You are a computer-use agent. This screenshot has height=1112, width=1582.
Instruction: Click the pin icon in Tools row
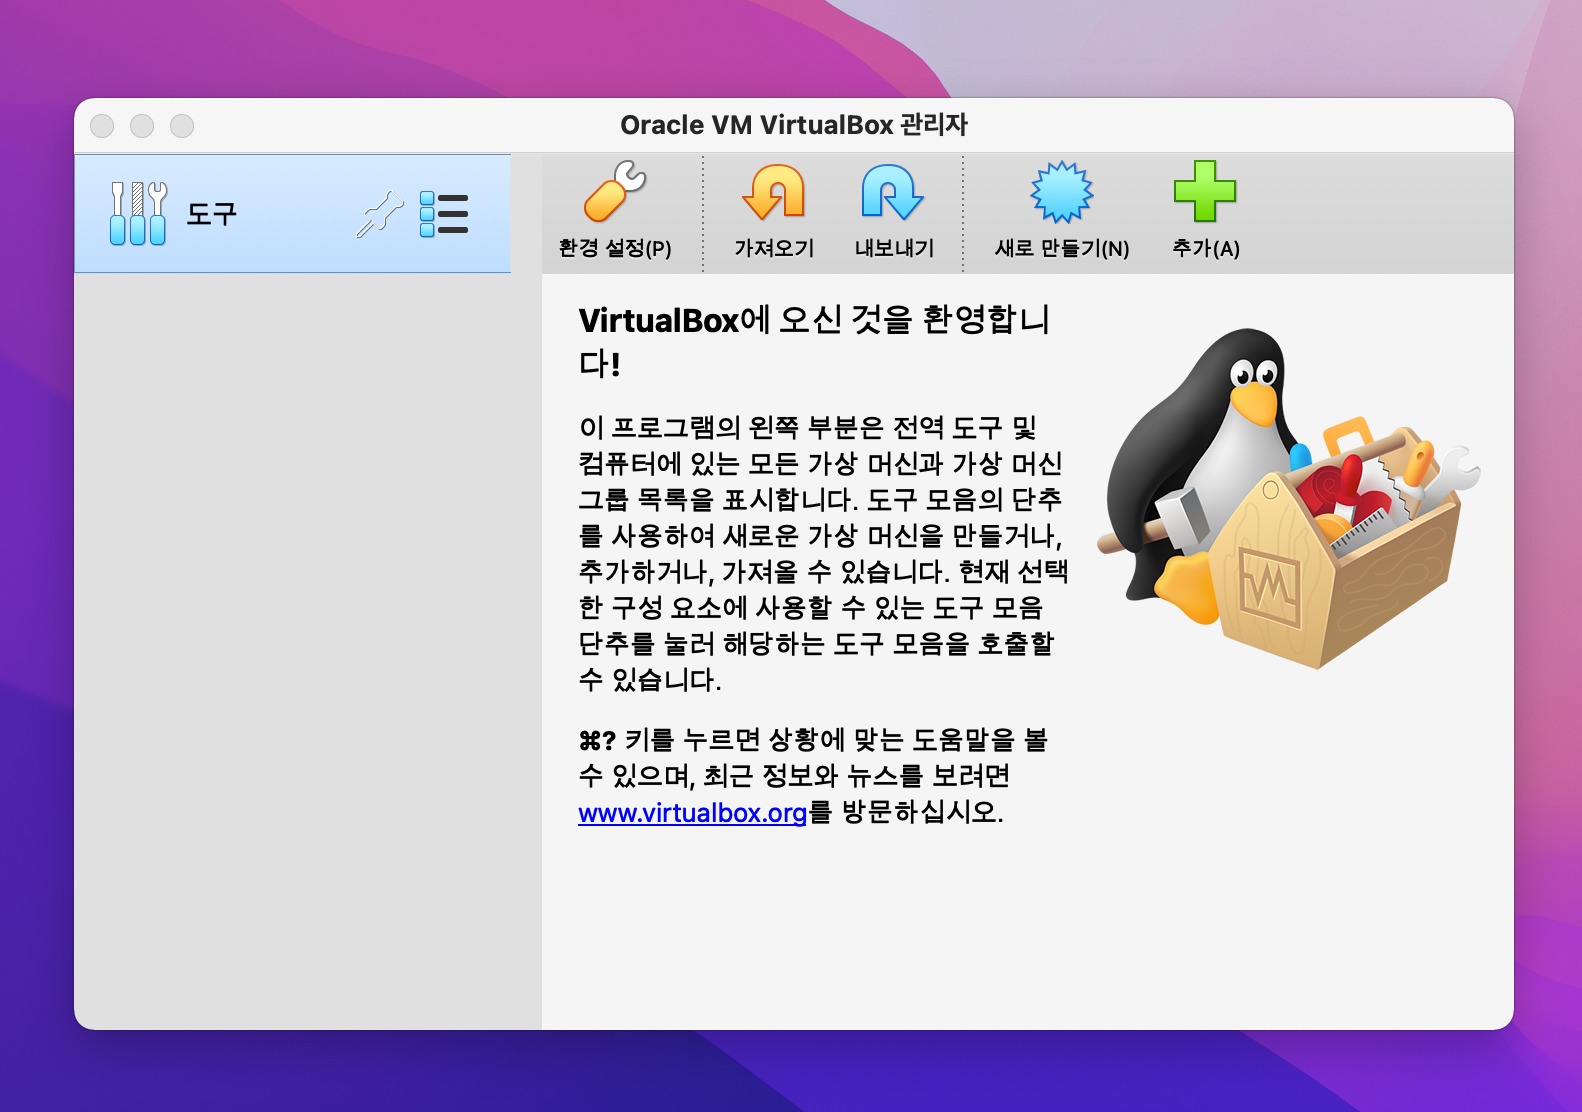pyautogui.click(x=379, y=214)
